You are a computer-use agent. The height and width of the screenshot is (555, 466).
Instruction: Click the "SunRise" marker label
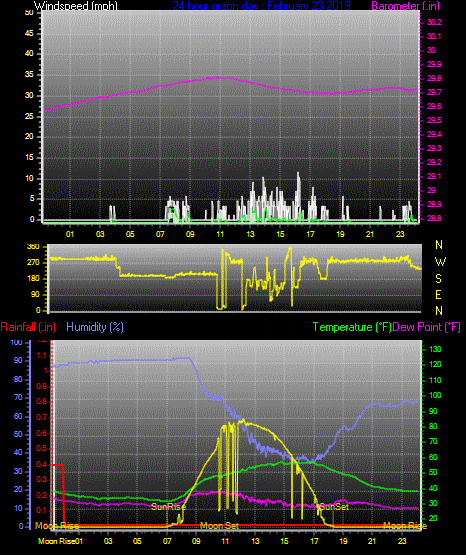pos(168,507)
